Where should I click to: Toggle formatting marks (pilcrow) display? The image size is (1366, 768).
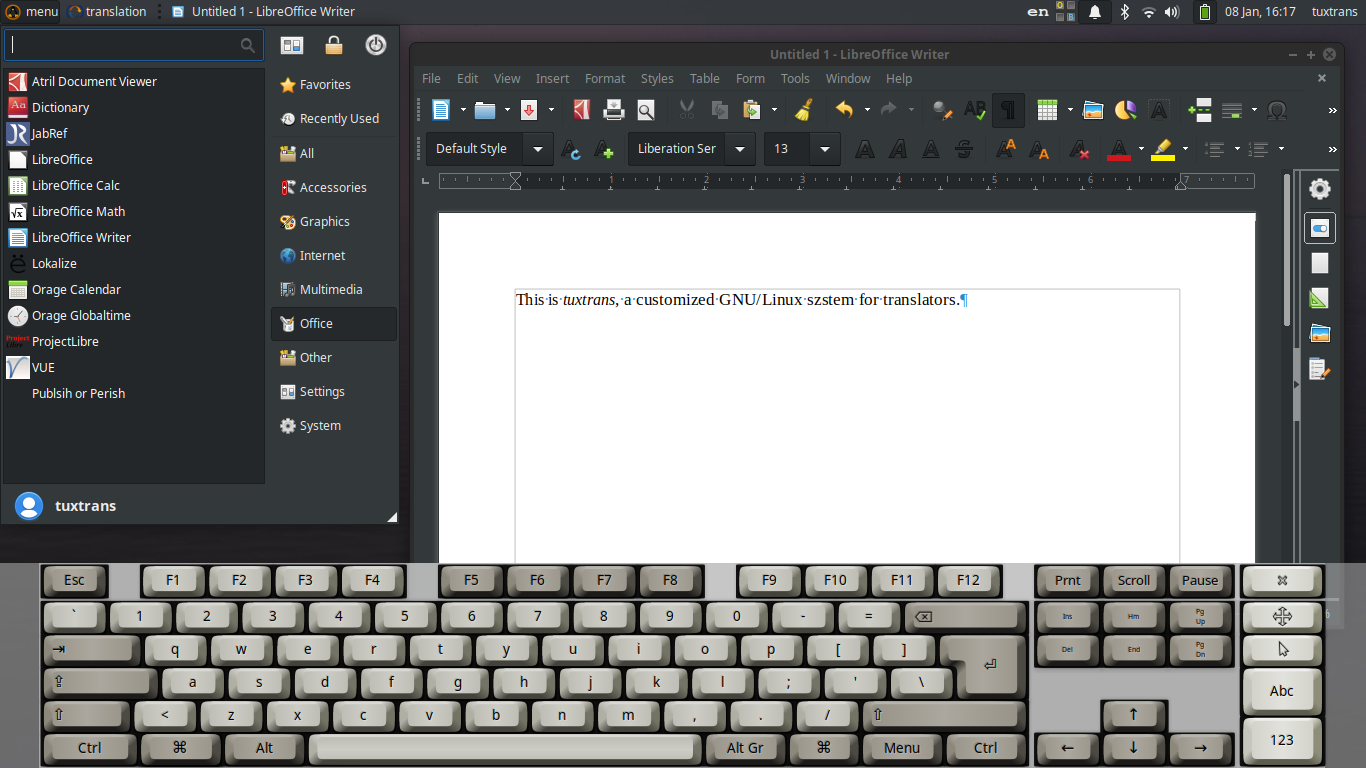(1008, 109)
